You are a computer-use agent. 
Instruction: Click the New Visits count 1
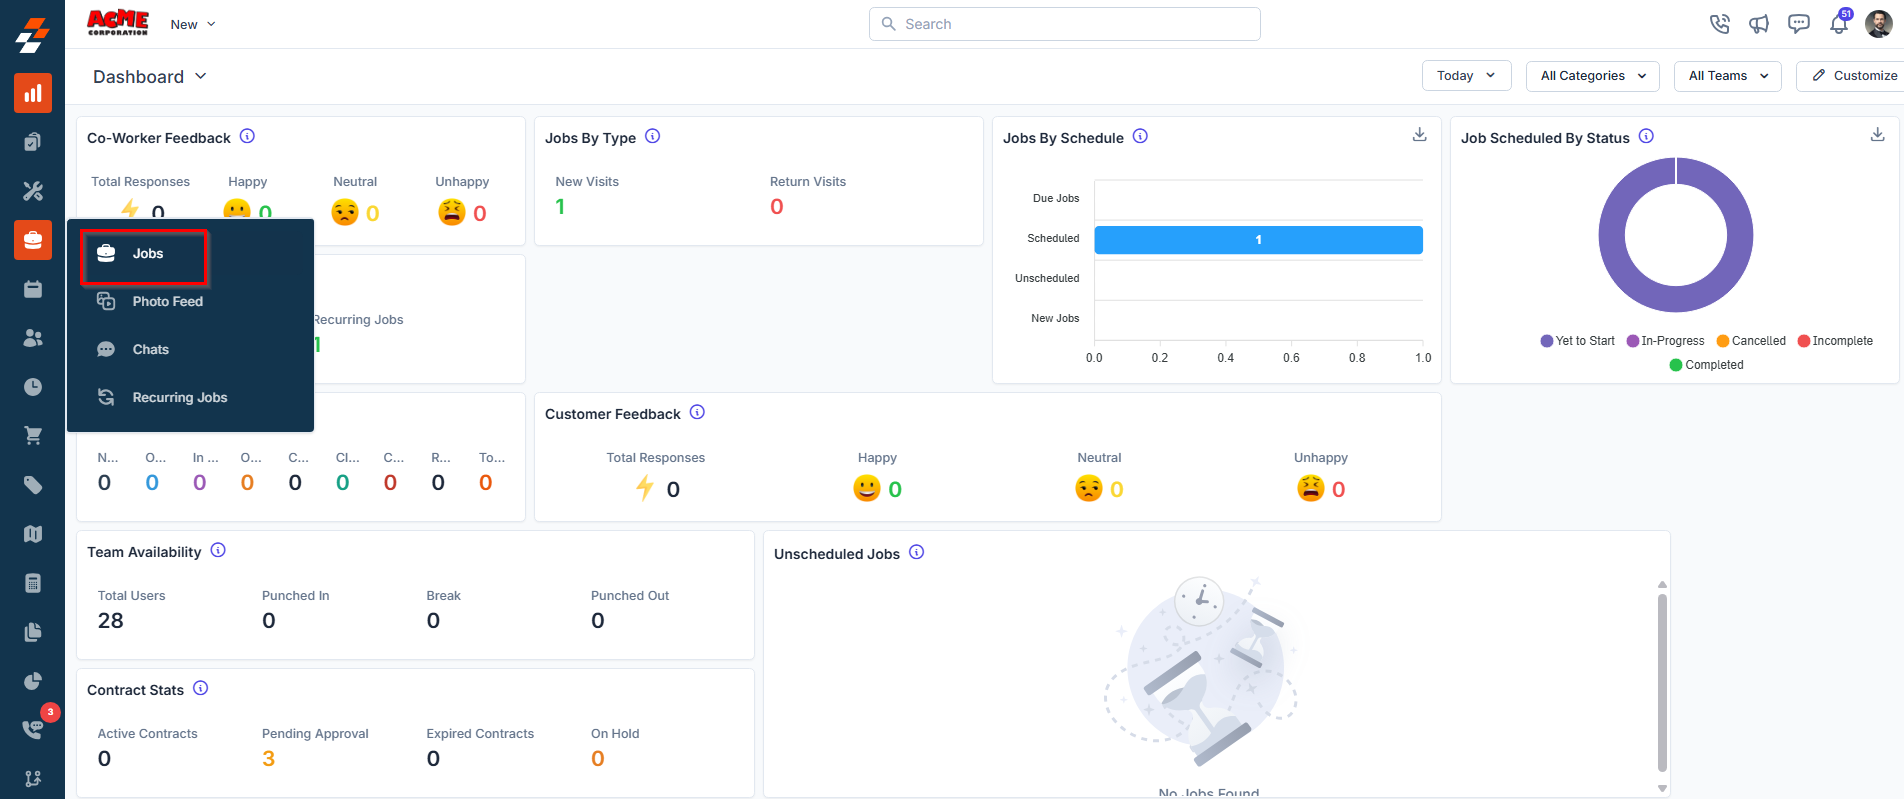[x=560, y=207]
